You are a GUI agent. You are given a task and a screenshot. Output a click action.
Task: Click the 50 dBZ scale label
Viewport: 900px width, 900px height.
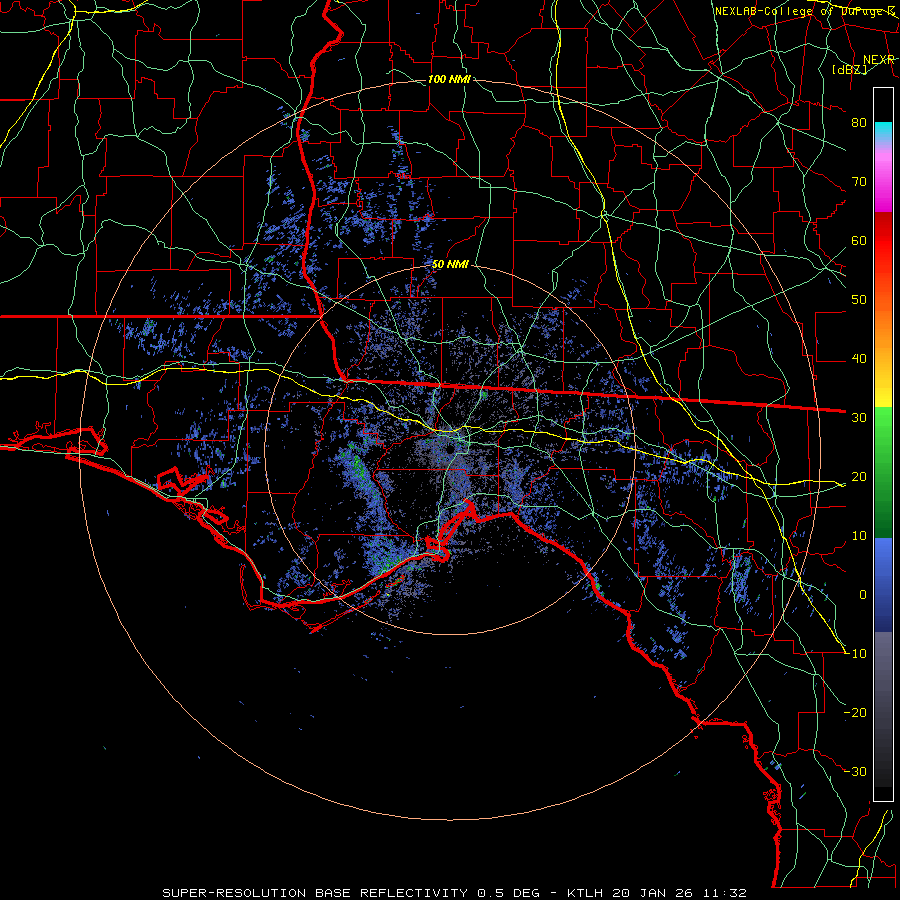coord(859,300)
